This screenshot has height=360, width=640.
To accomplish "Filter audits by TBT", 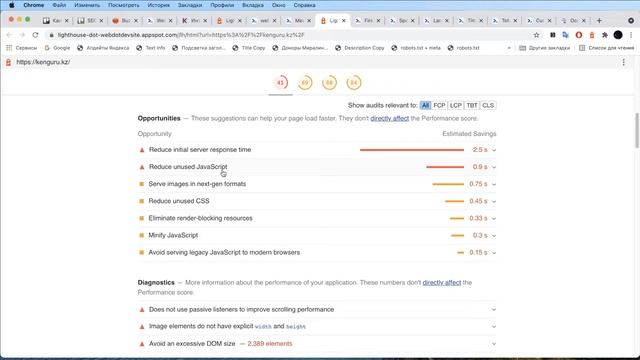I will (x=472, y=105).
